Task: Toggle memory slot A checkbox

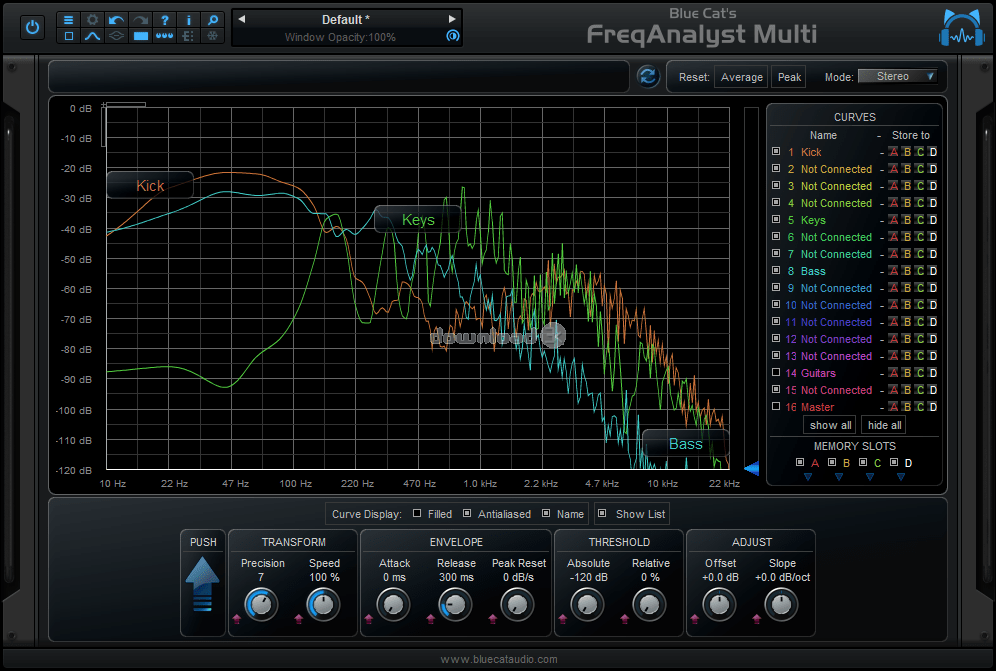Action: 800,462
